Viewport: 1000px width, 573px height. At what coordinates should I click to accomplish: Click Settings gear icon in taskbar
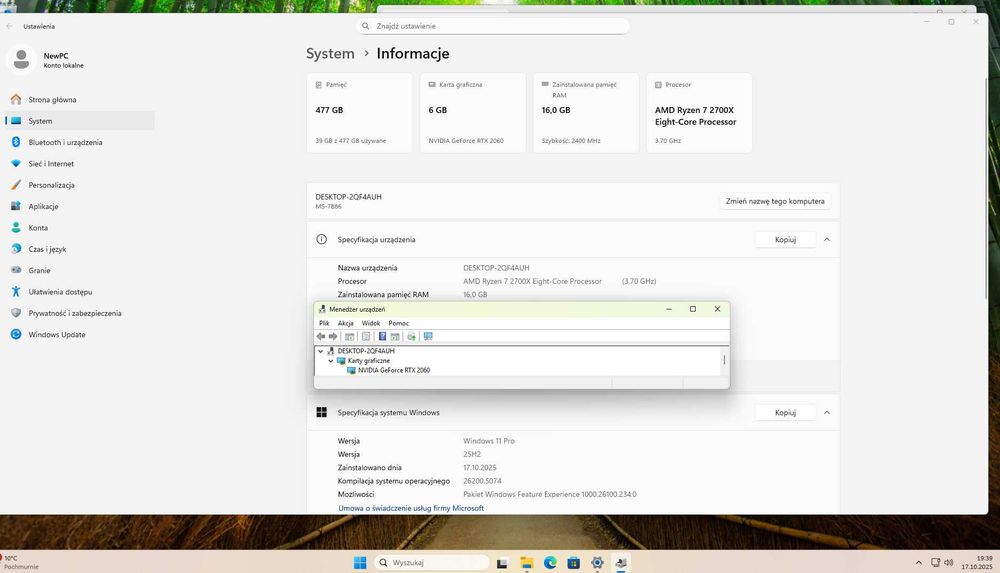click(x=597, y=562)
